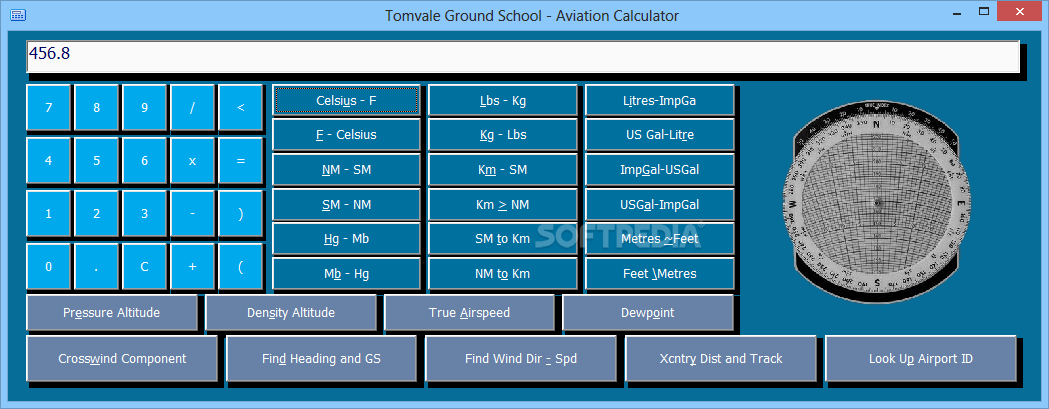Click the application icon in title bar
Image resolution: width=1049 pixels, height=409 pixels.
pos(18,14)
